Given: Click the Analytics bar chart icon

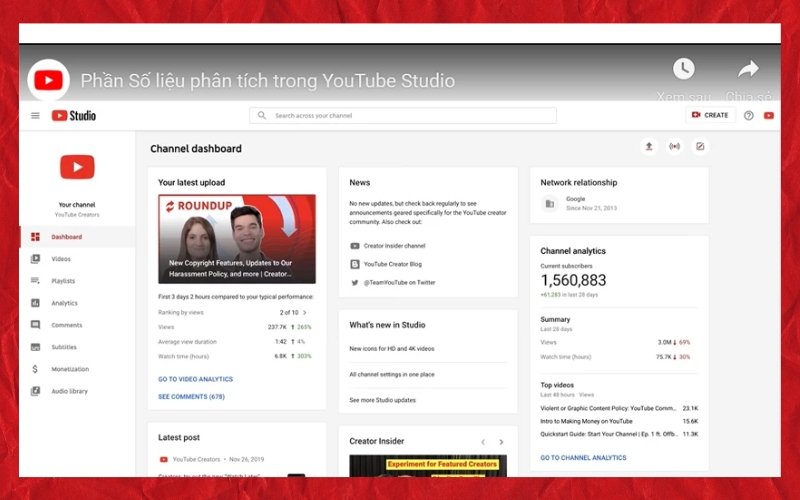Looking at the screenshot, I should [x=35, y=303].
